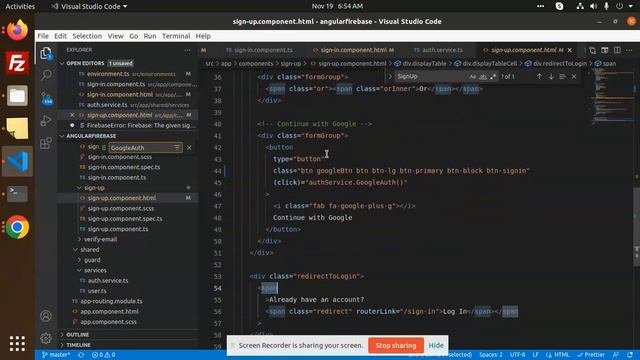Viewport: 640px width, 360px height.
Task: Open notifications bell in status bar
Action: tap(630, 355)
